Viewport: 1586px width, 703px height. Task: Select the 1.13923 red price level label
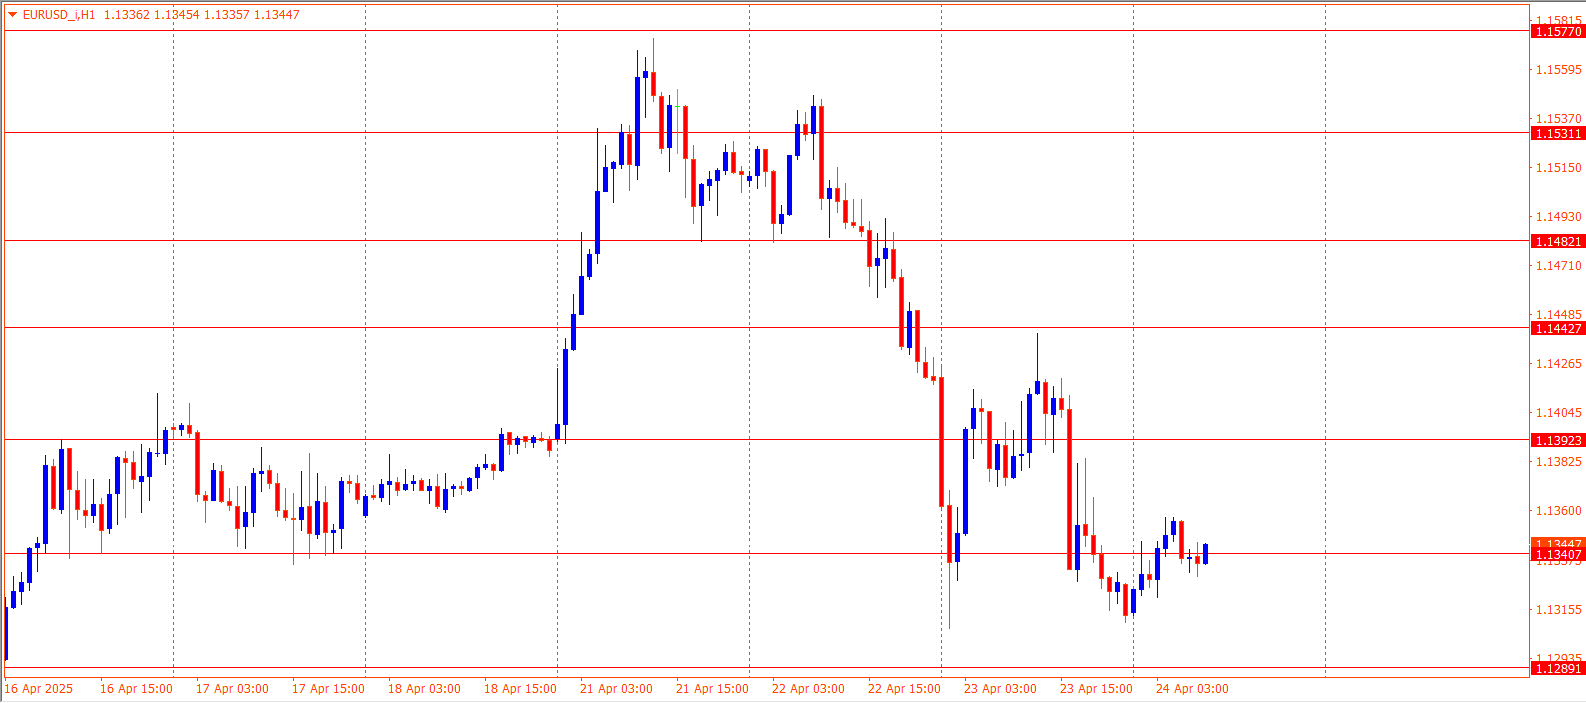[x=1558, y=440]
